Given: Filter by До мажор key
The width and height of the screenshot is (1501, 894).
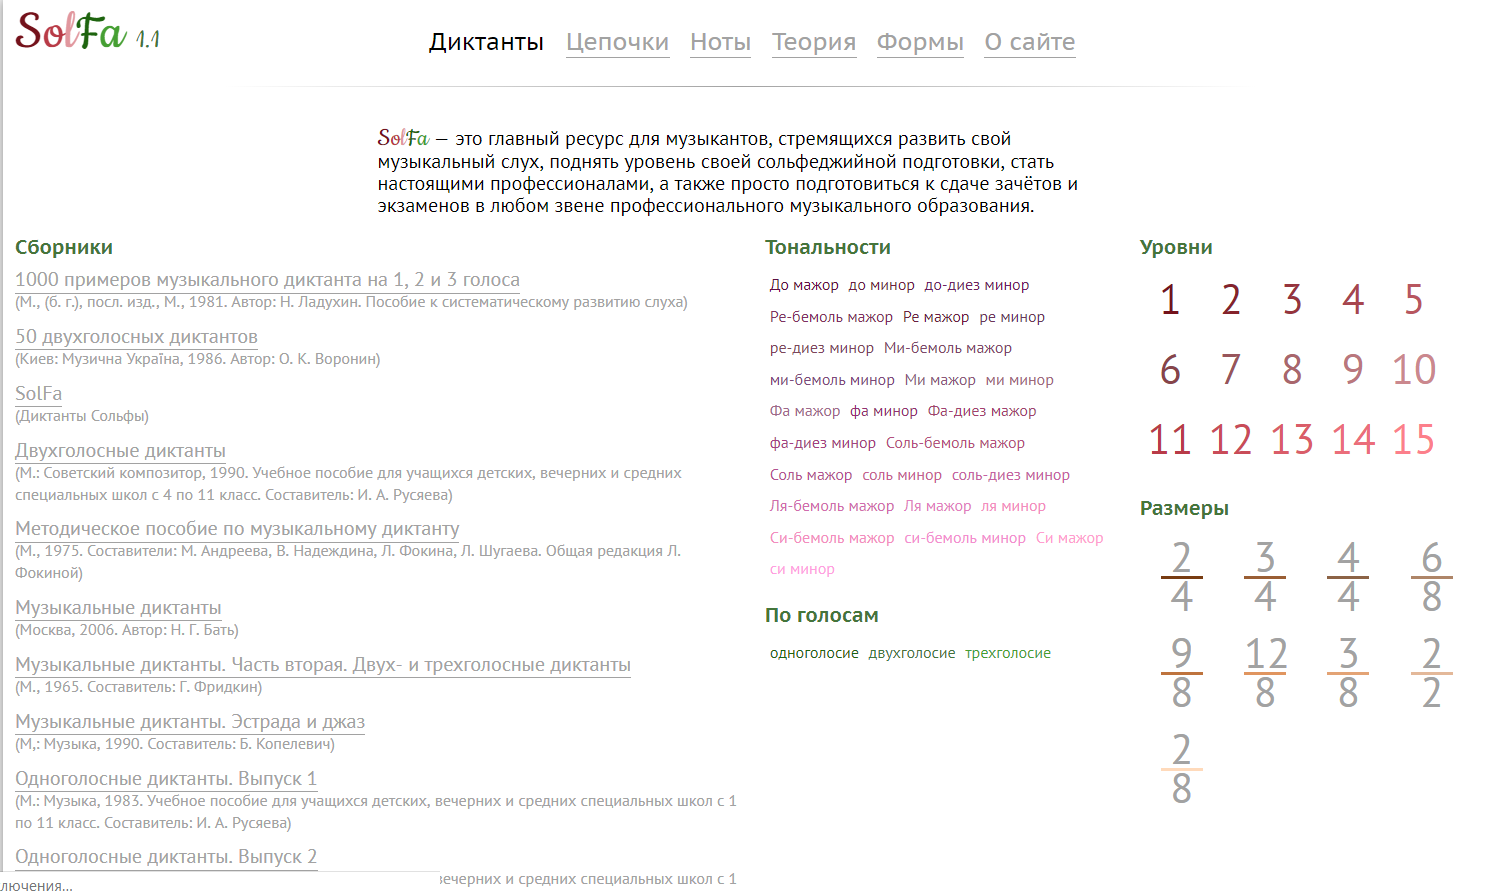Looking at the screenshot, I should pos(804,285).
